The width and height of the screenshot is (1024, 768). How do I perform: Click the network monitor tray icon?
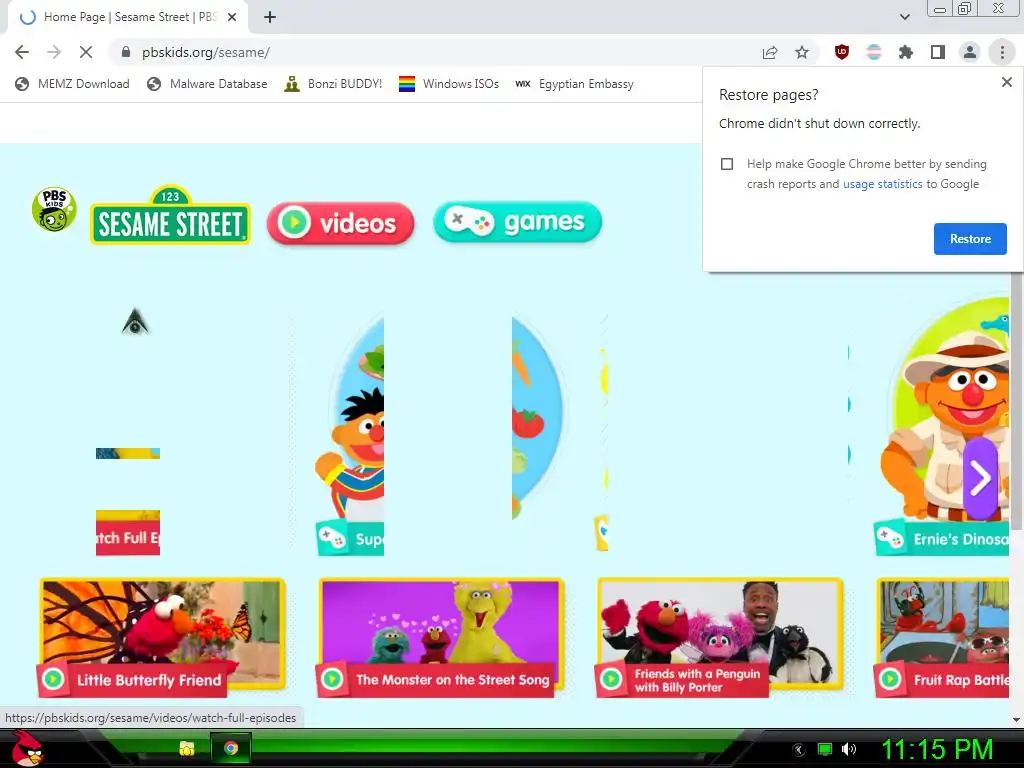click(x=825, y=749)
